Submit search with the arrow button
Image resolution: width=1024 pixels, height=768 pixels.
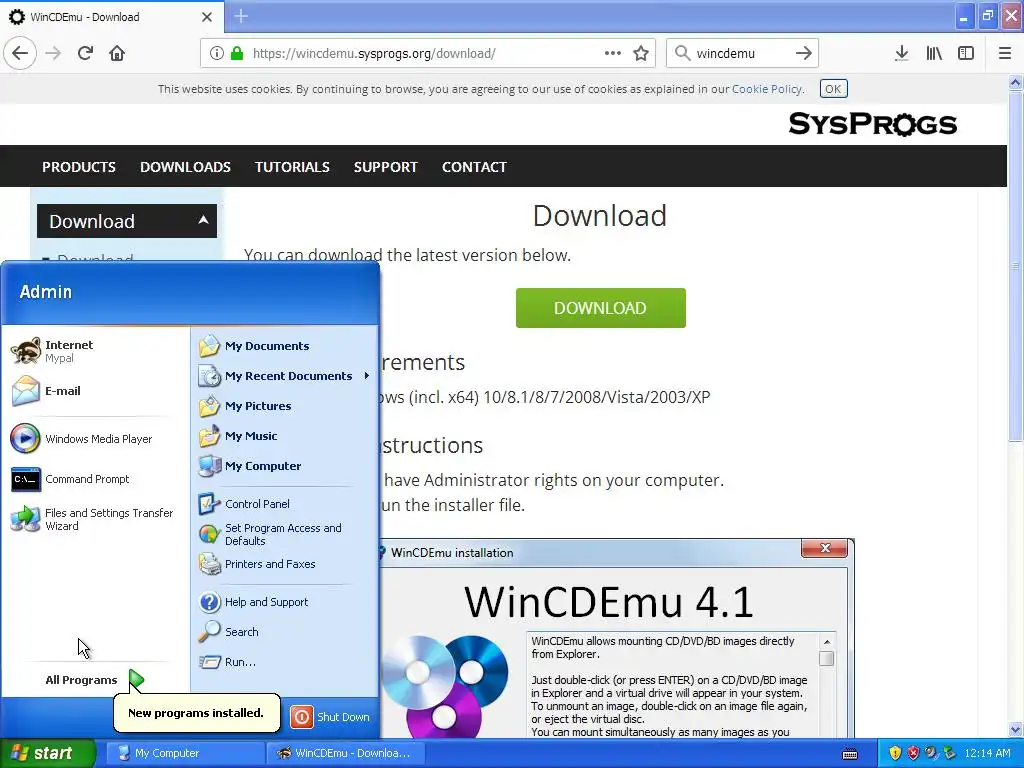coord(804,53)
